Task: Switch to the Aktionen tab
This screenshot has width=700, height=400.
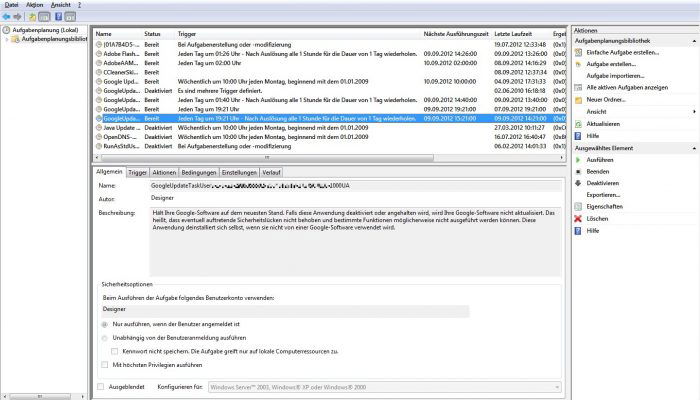Action: coord(164,172)
